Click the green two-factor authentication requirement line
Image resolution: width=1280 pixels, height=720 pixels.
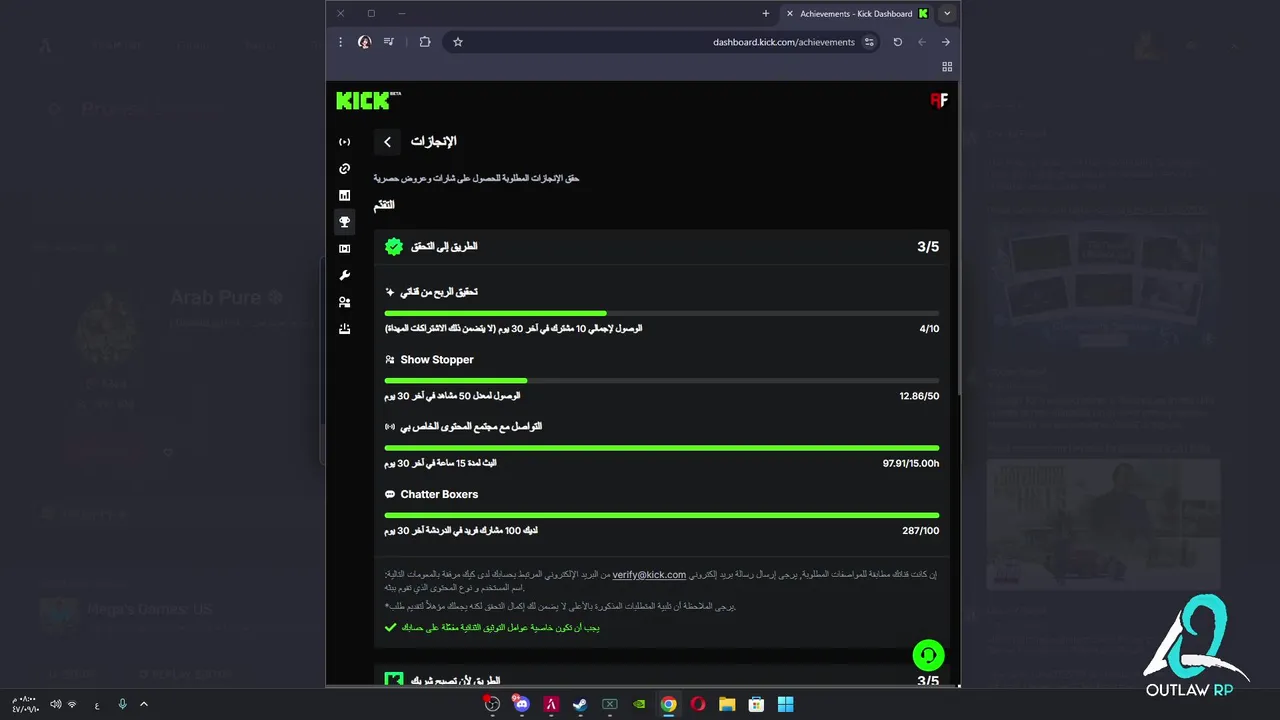point(492,628)
